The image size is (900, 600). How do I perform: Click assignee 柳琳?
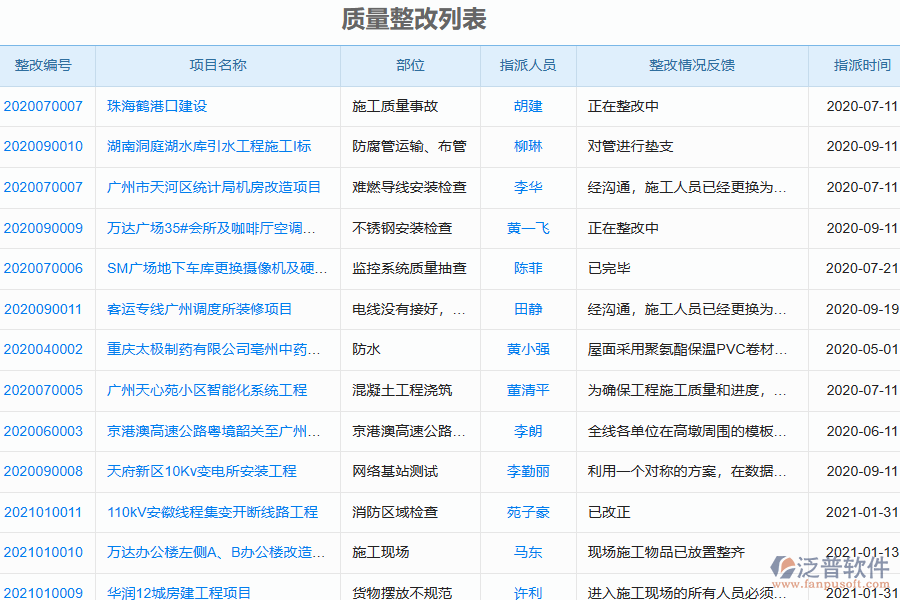527,146
